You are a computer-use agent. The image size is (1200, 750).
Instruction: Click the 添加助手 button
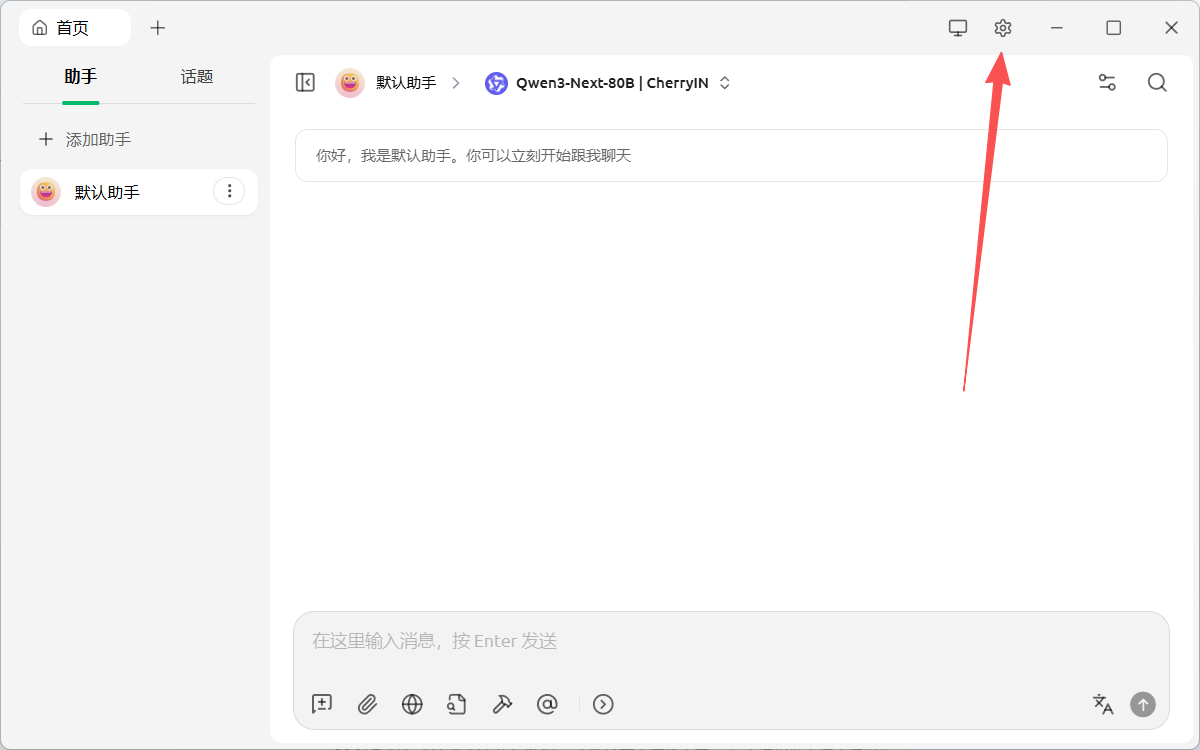point(85,140)
